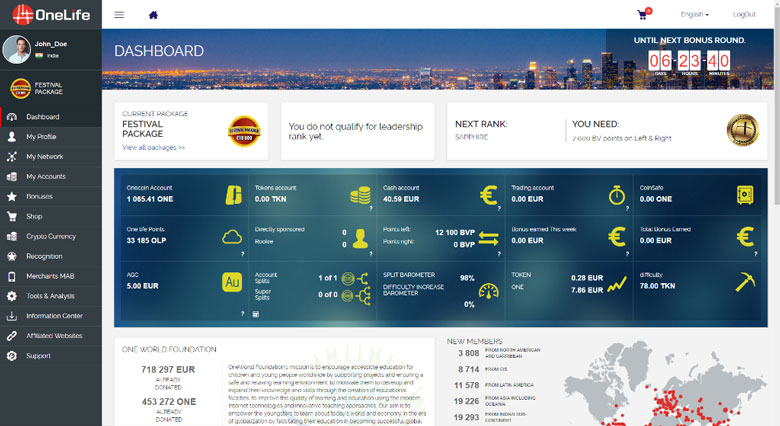The height and width of the screenshot is (426, 780).
Task: Open Crypto Currency in sidebar
Action: (51, 236)
